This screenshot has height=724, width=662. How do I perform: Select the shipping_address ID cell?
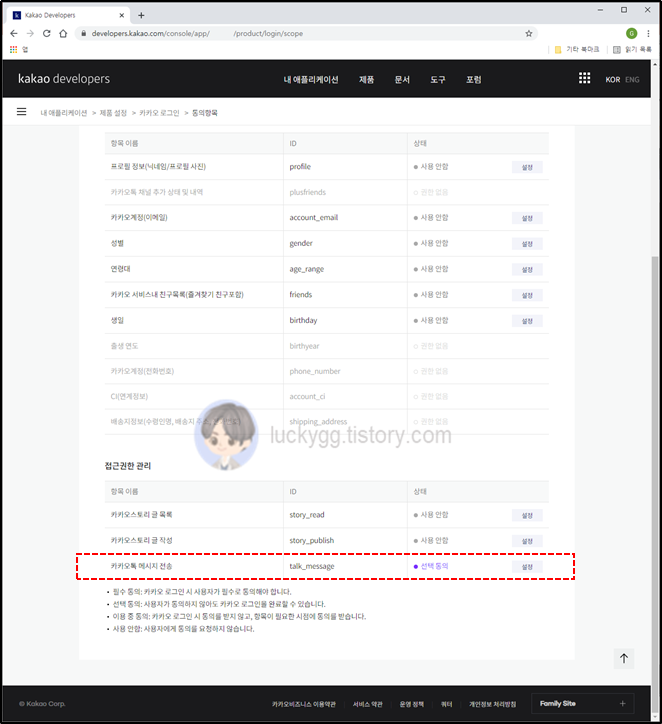pos(318,422)
